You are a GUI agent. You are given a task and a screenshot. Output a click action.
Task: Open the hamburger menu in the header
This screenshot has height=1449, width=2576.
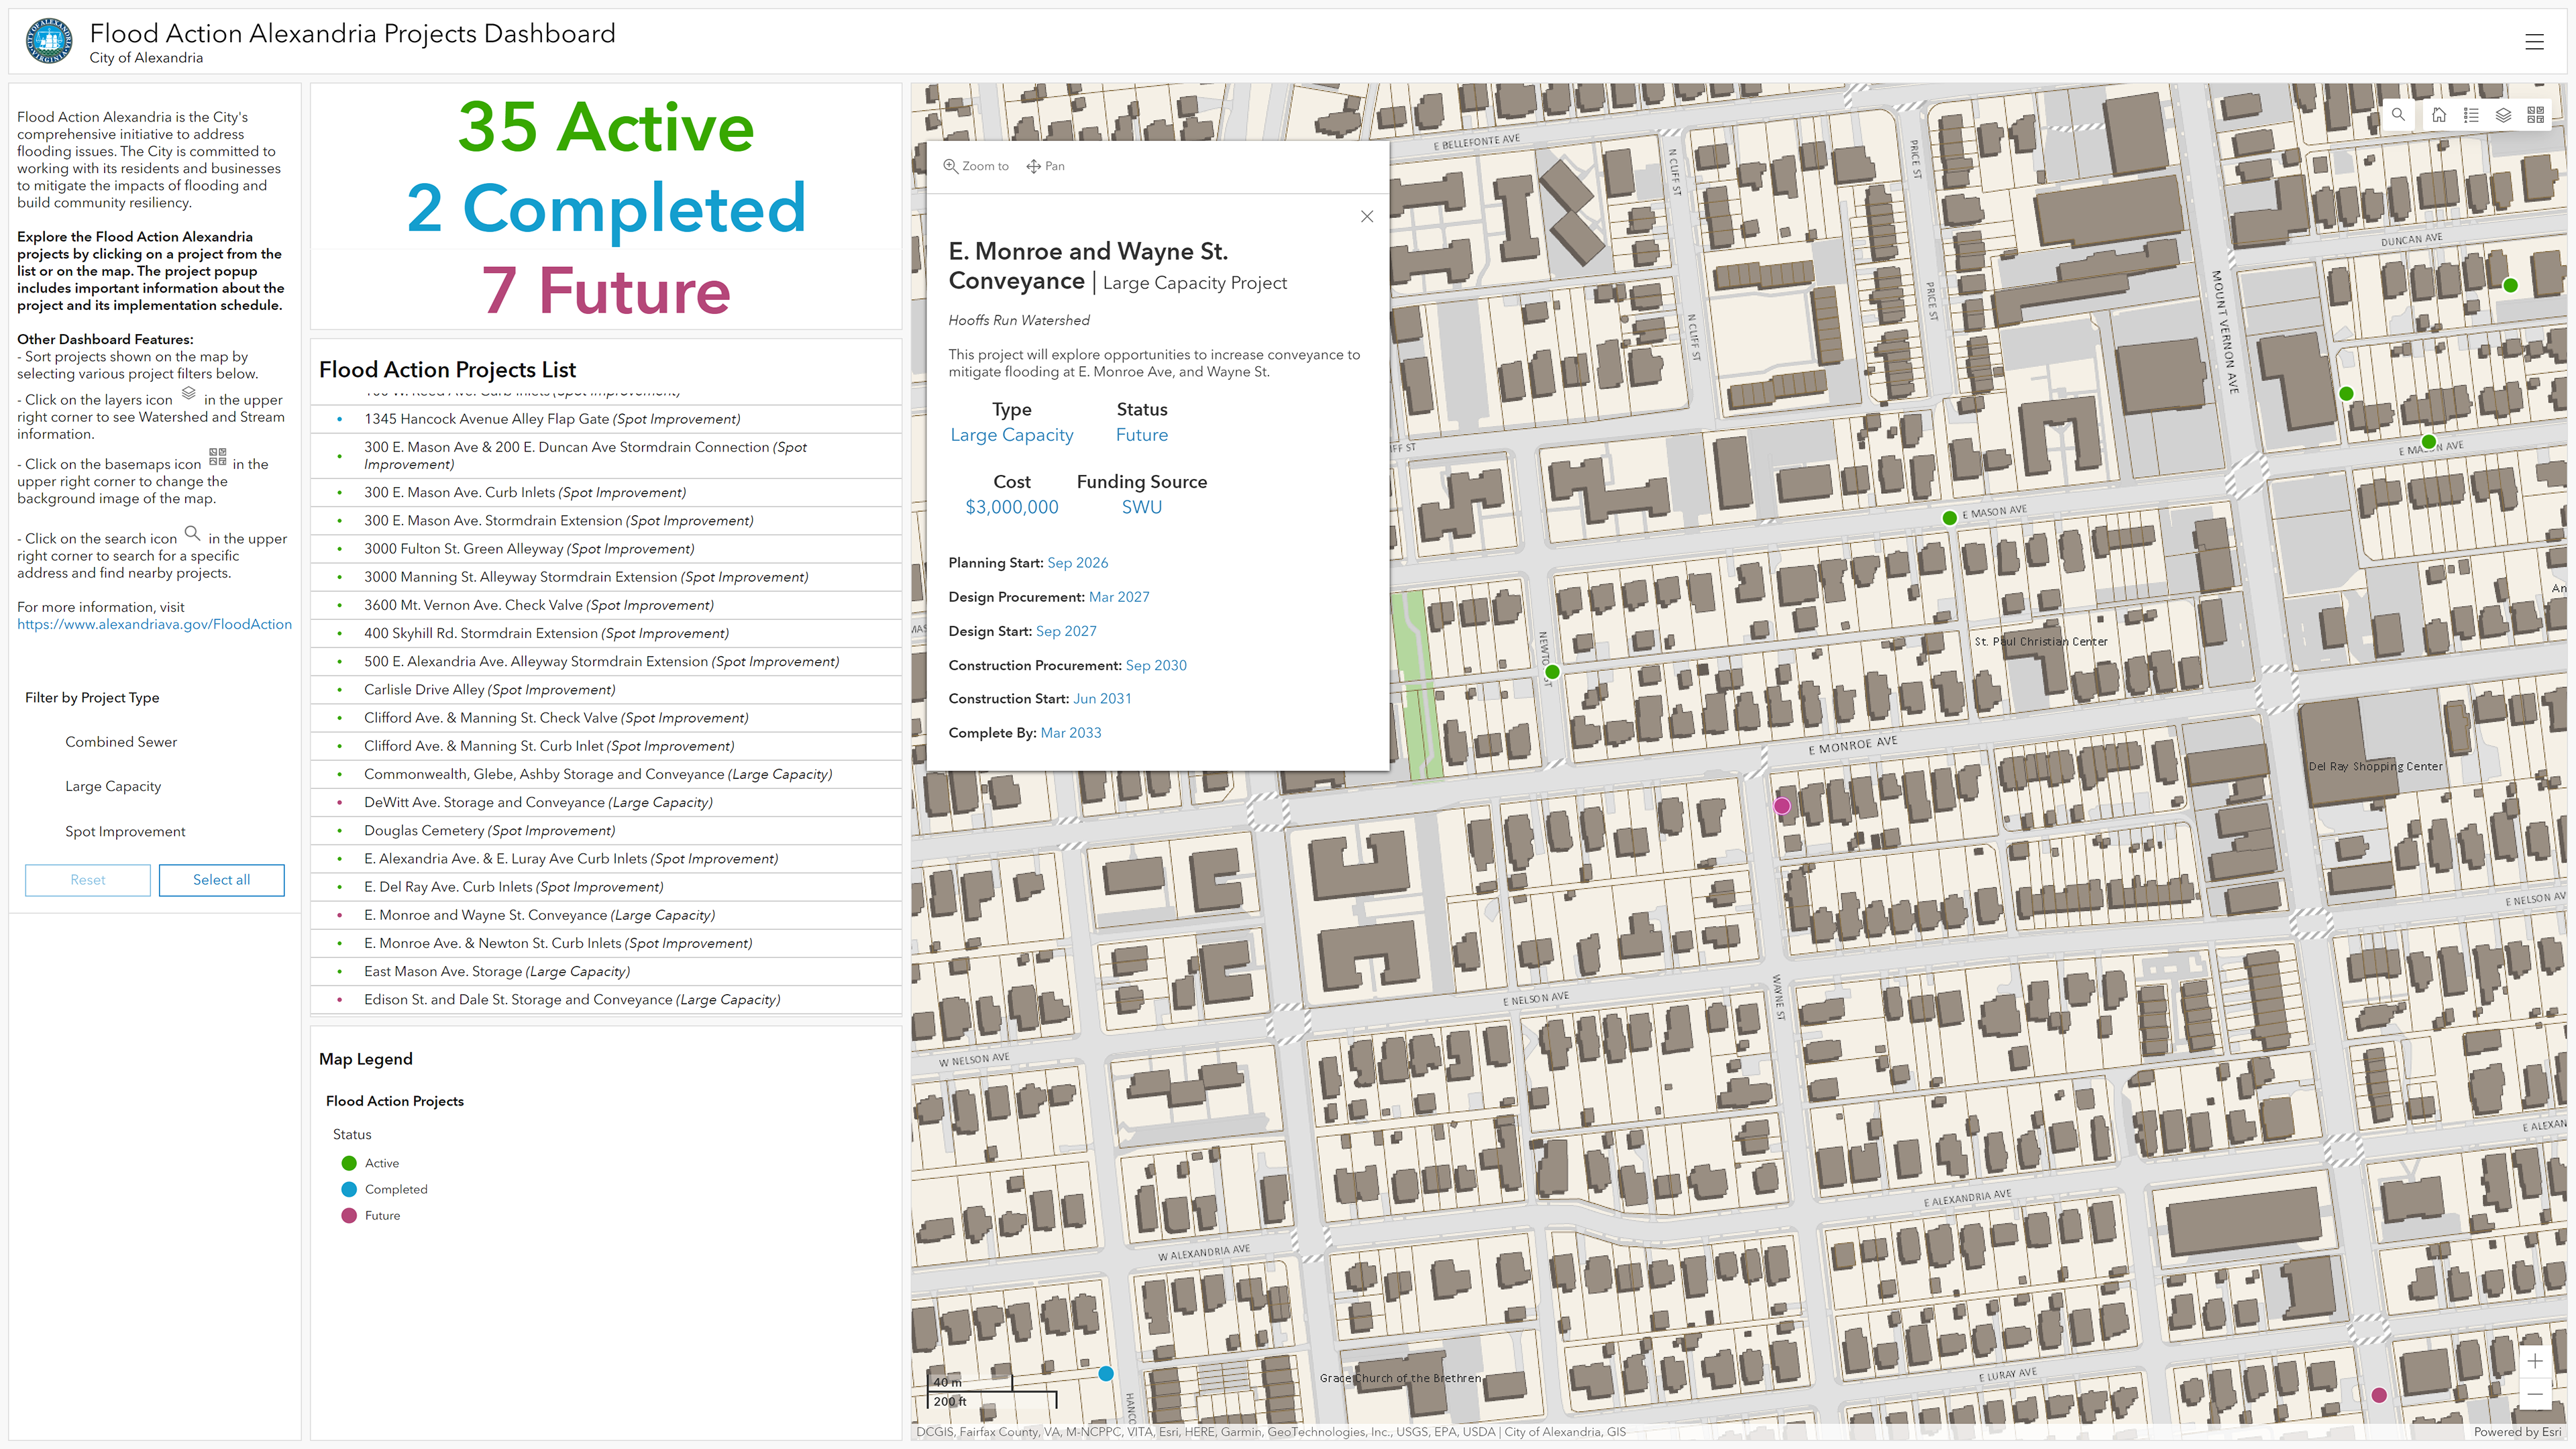pos(2534,42)
